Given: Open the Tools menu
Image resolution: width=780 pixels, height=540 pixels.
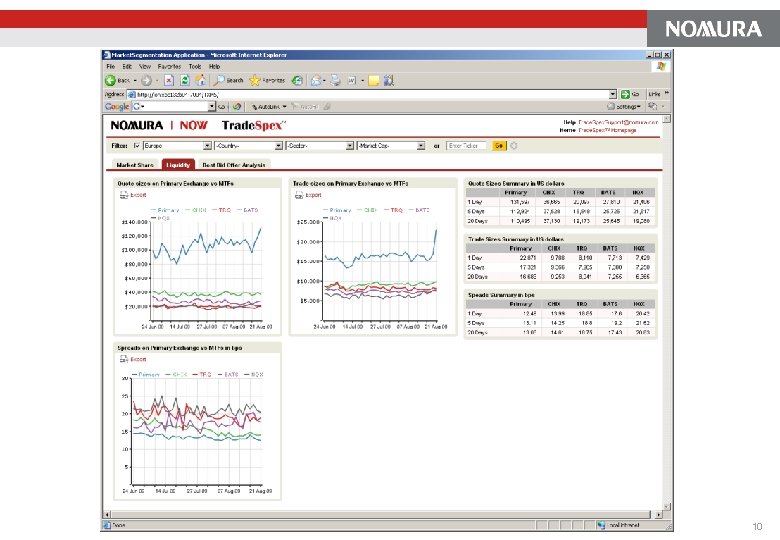Looking at the screenshot, I should click(195, 66).
